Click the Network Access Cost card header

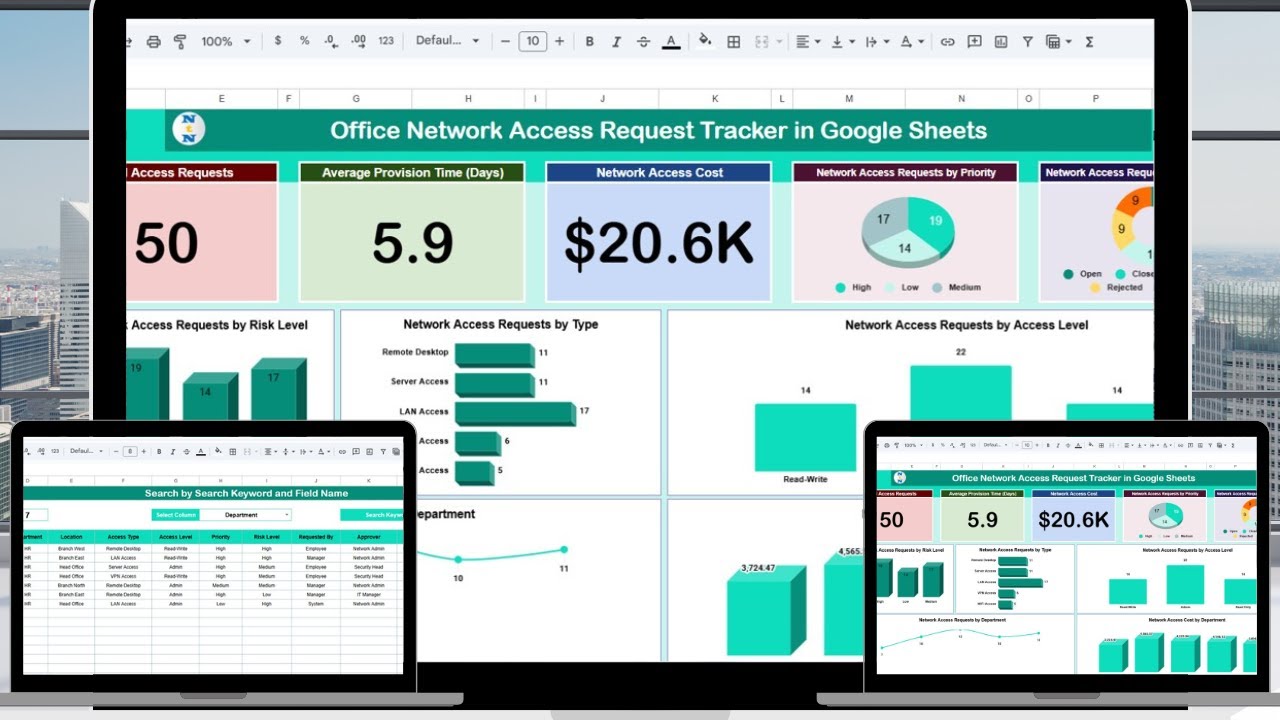[x=659, y=172]
